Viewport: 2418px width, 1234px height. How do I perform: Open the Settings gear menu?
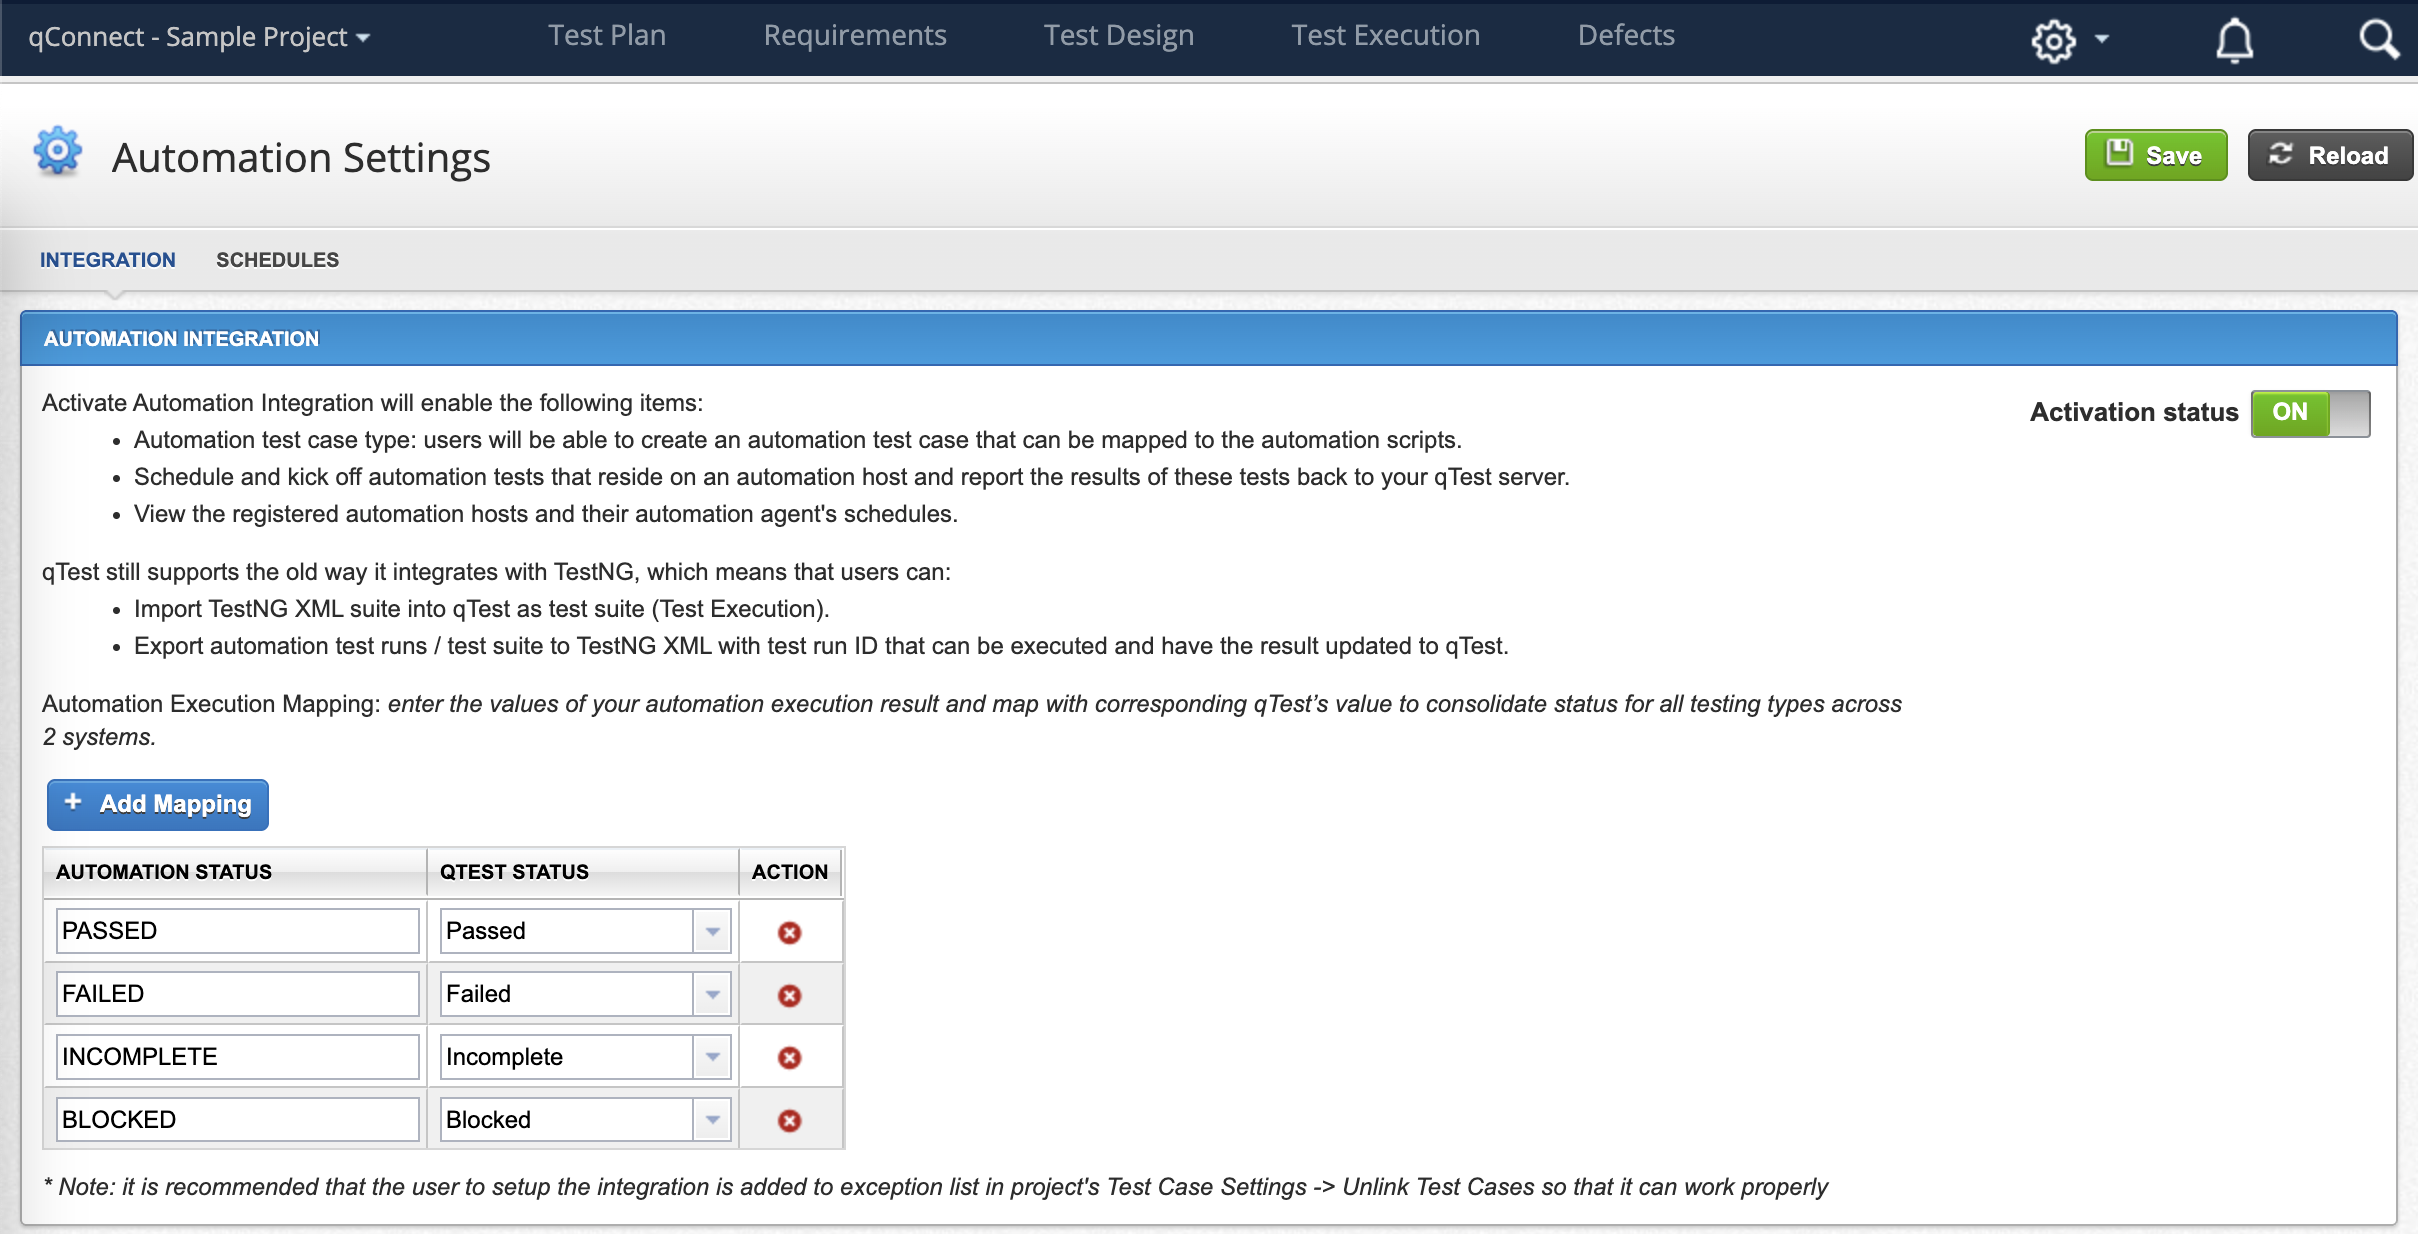click(2054, 38)
